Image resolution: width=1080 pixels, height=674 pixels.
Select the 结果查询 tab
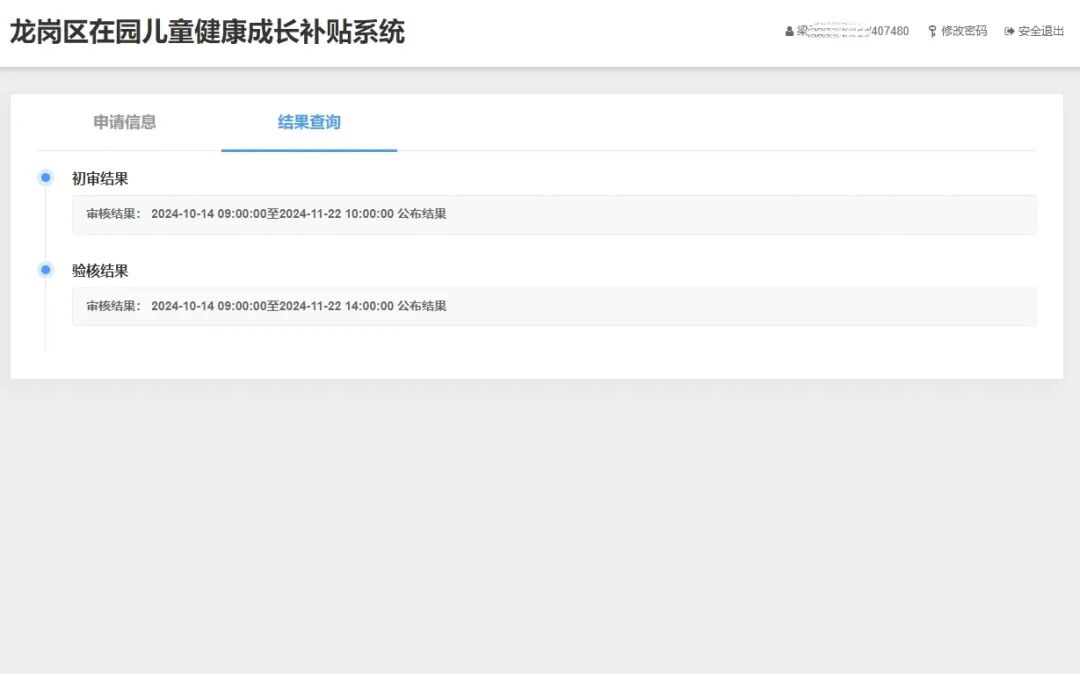click(309, 122)
